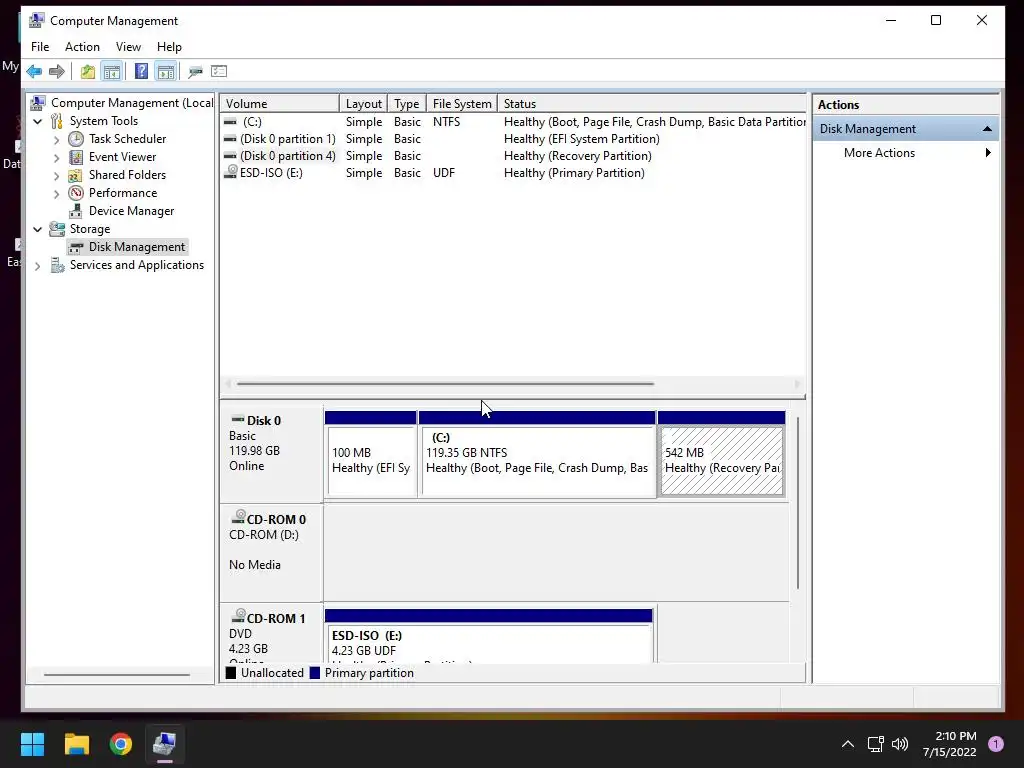Screen dimensions: 1024x768
Task: Click the System Tools icon
Action: tap(57, 121)
